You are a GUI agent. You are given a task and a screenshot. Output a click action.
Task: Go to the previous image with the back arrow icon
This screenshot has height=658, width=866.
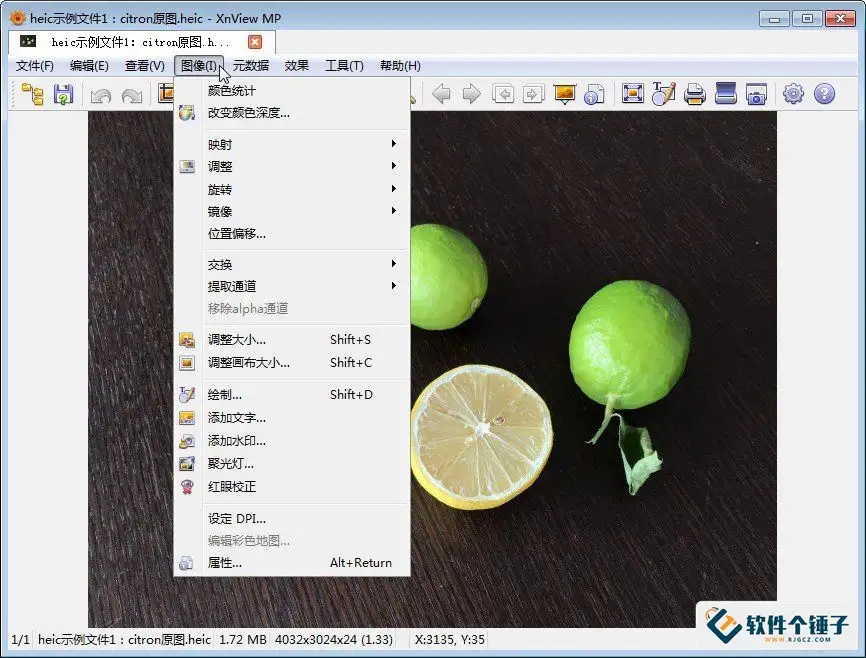(442, 93)
